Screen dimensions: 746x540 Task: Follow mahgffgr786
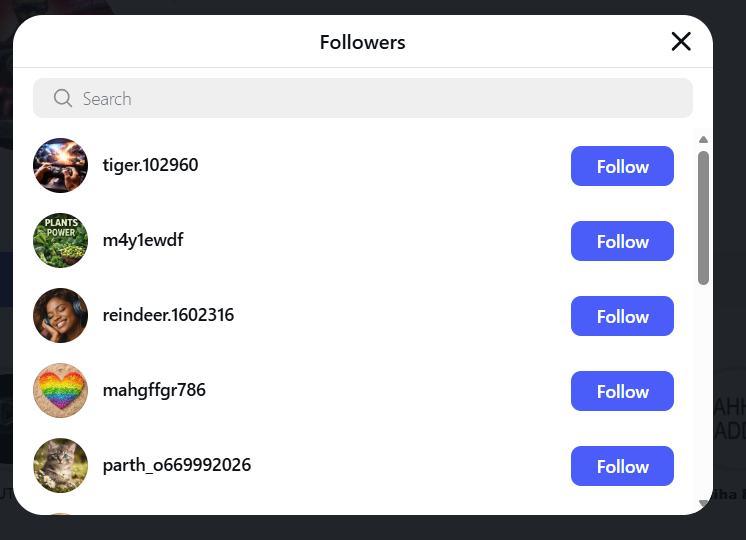pos(622,391)
